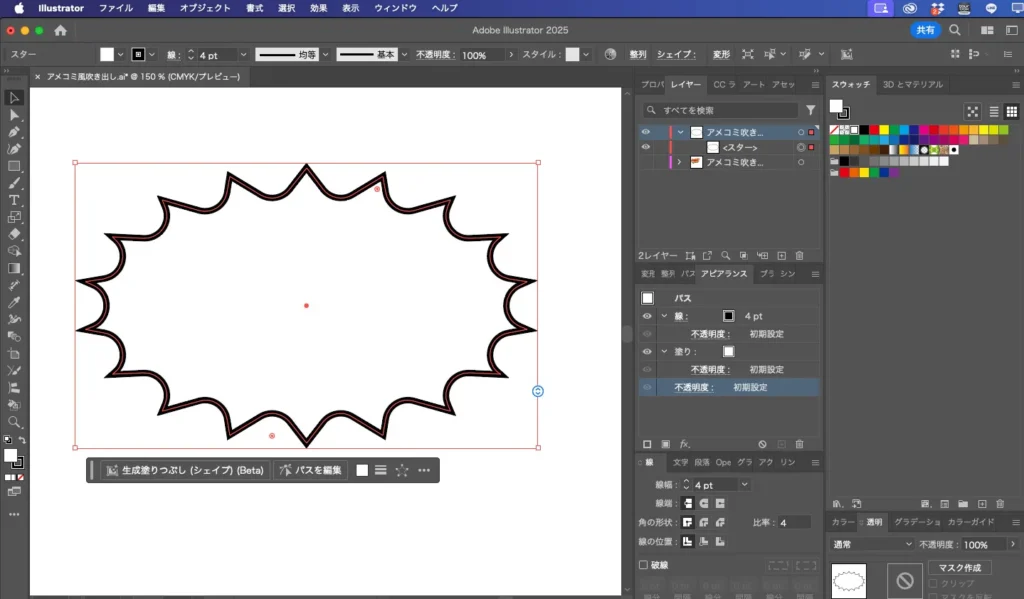Open the 通常 blend mode dropdown
Viewport: 1024px width, 599px height.
point(872,544)
